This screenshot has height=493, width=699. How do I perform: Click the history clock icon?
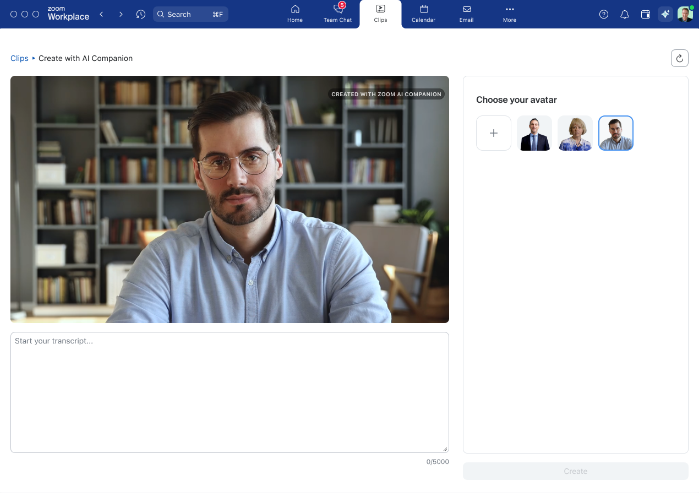coord(140,14)
